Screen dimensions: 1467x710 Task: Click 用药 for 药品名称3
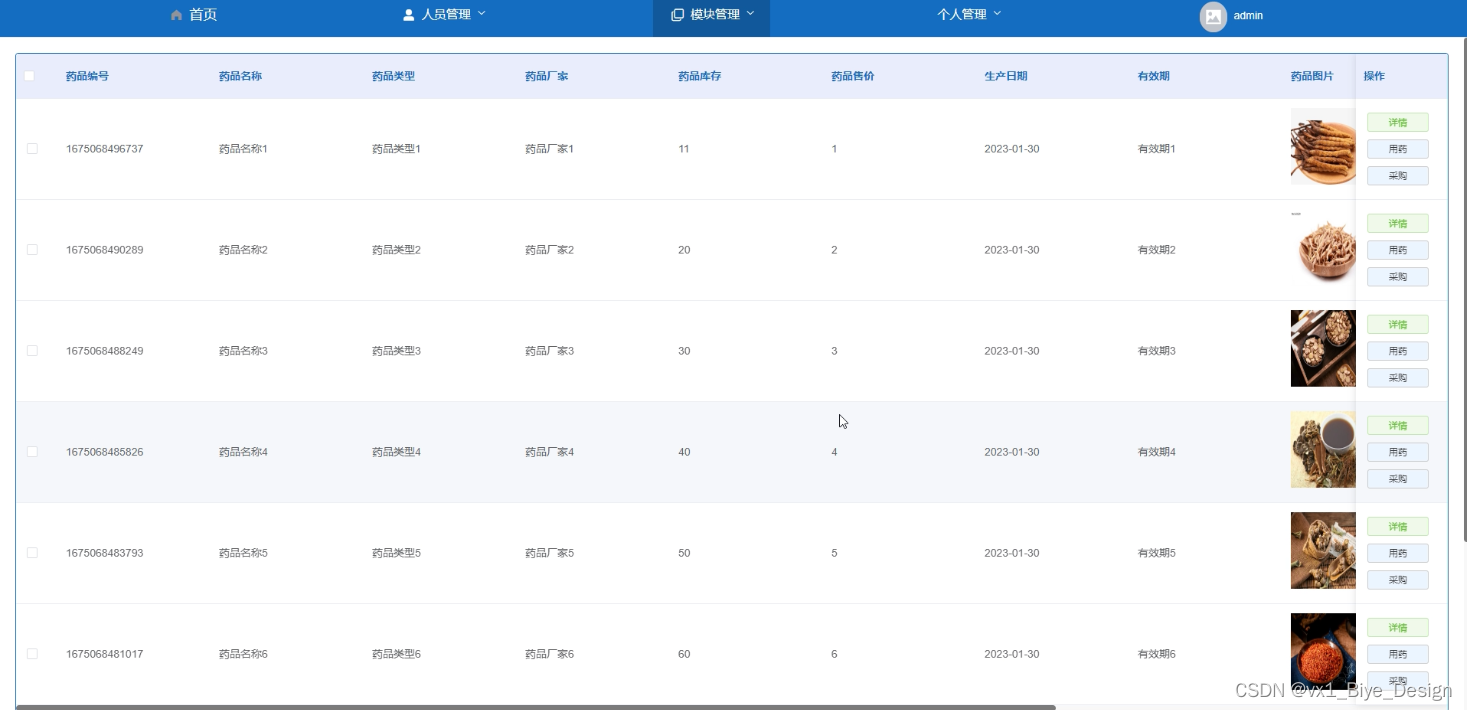point(1398,352)
